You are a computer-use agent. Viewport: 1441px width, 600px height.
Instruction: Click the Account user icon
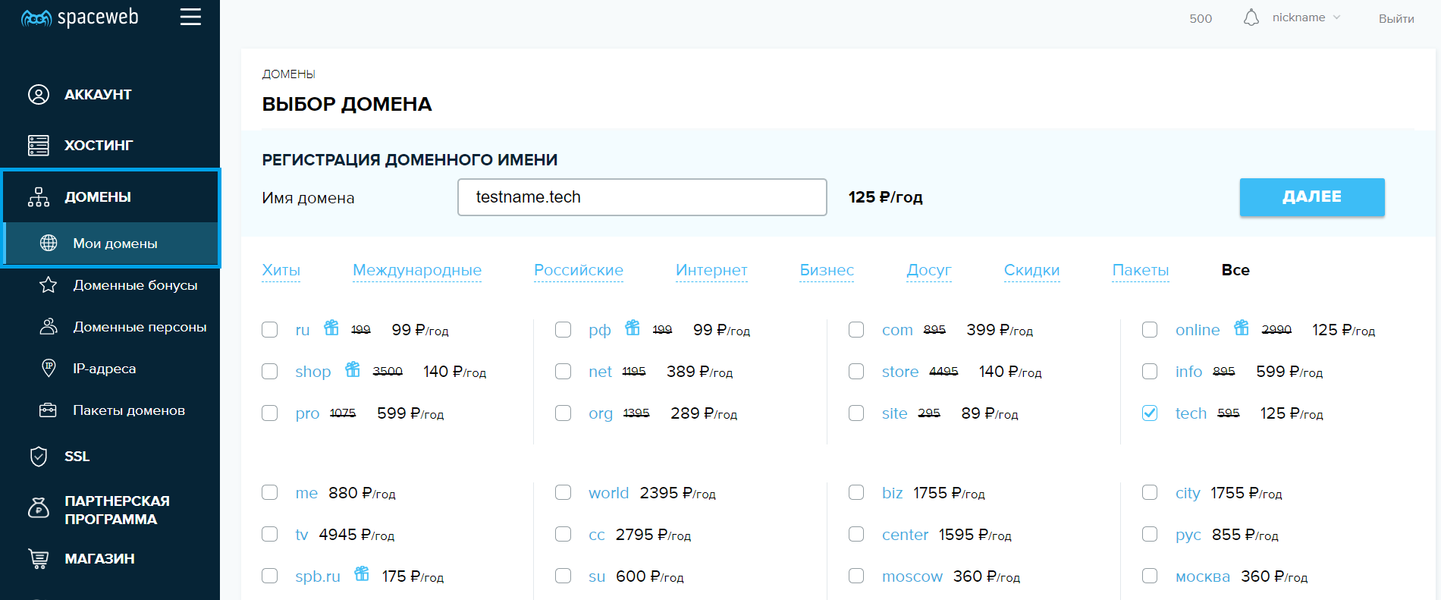click(38, 95)
